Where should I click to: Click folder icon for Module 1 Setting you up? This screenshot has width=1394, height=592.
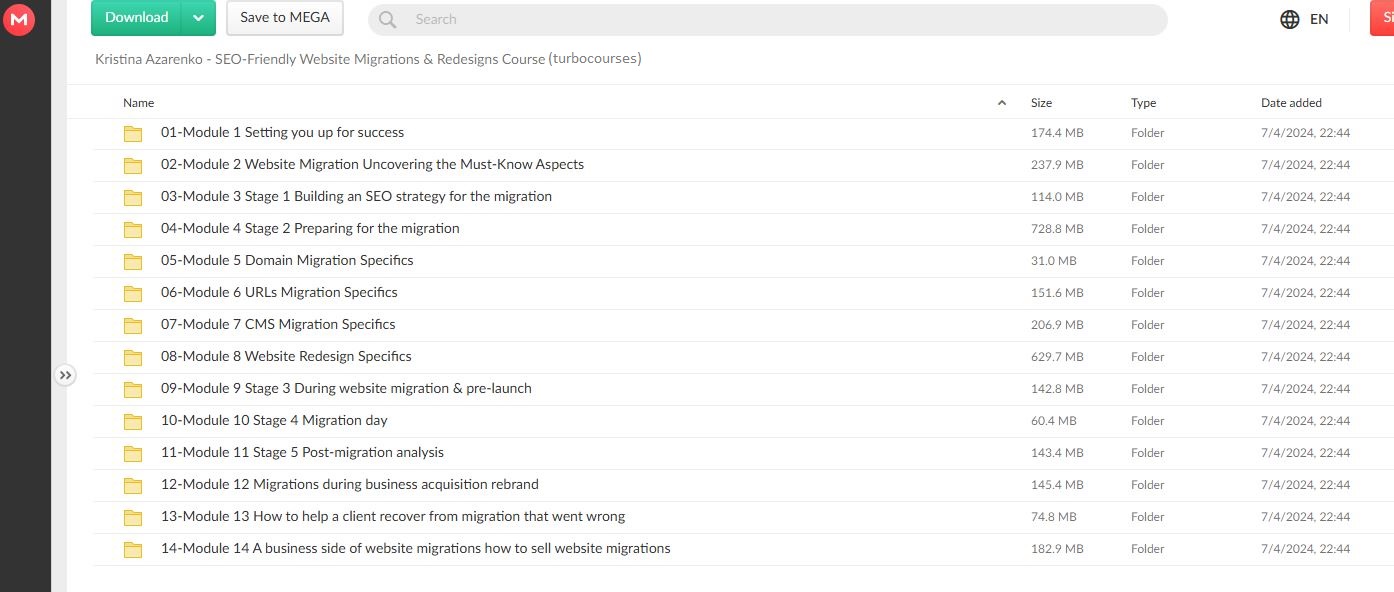tap(133, 133)
